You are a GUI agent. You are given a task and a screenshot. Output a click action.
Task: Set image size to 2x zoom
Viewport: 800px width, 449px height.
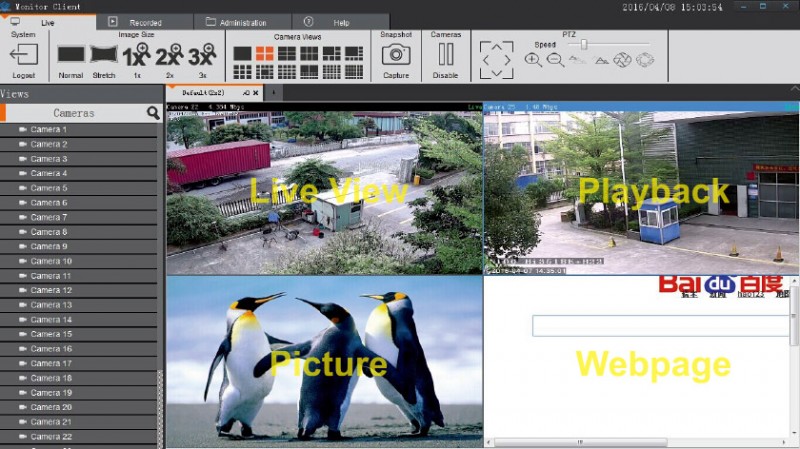169,55
